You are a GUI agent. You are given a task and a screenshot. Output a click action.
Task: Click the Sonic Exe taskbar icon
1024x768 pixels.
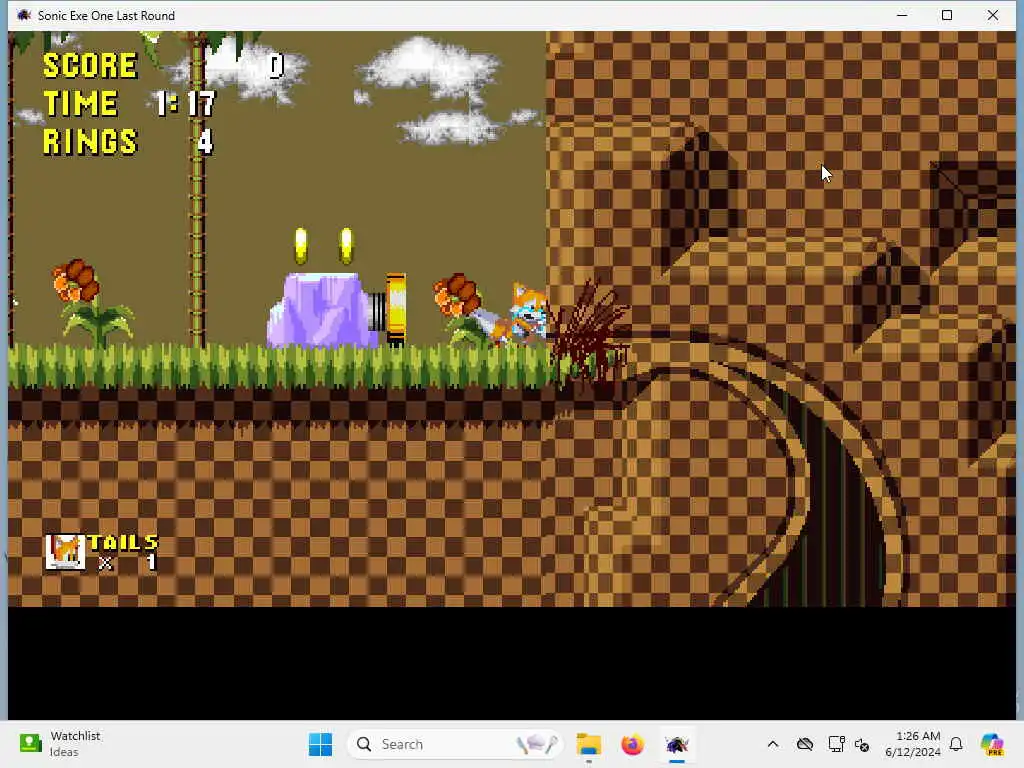(x=677, y=744)
